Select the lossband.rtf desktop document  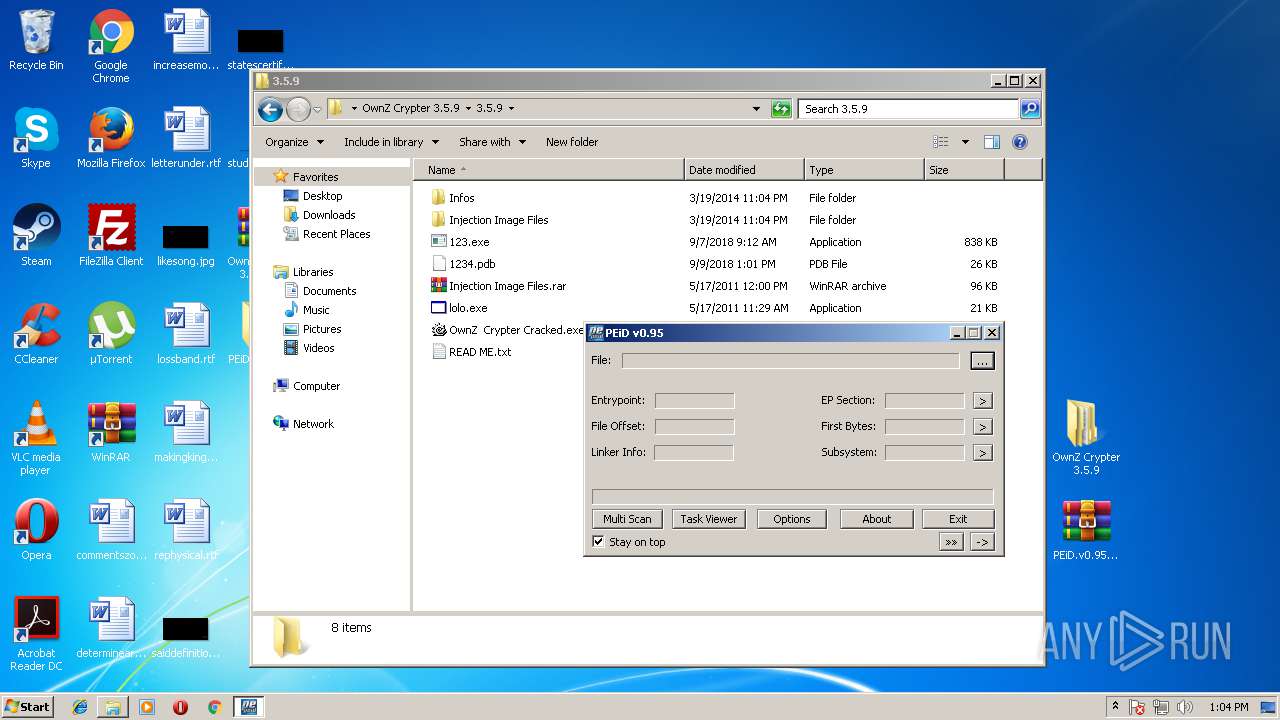click(x=186, y=334)
